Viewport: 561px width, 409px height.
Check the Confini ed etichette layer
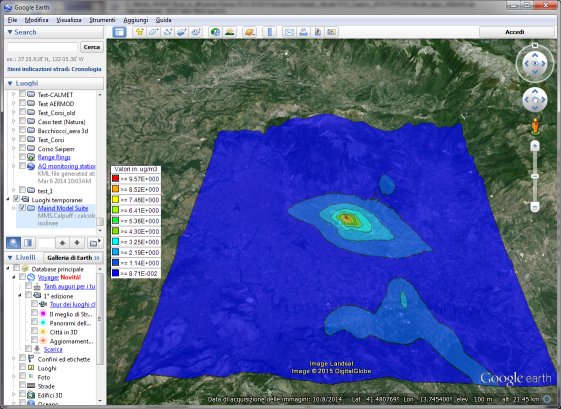pyautogui.click(x=22, y=358)
